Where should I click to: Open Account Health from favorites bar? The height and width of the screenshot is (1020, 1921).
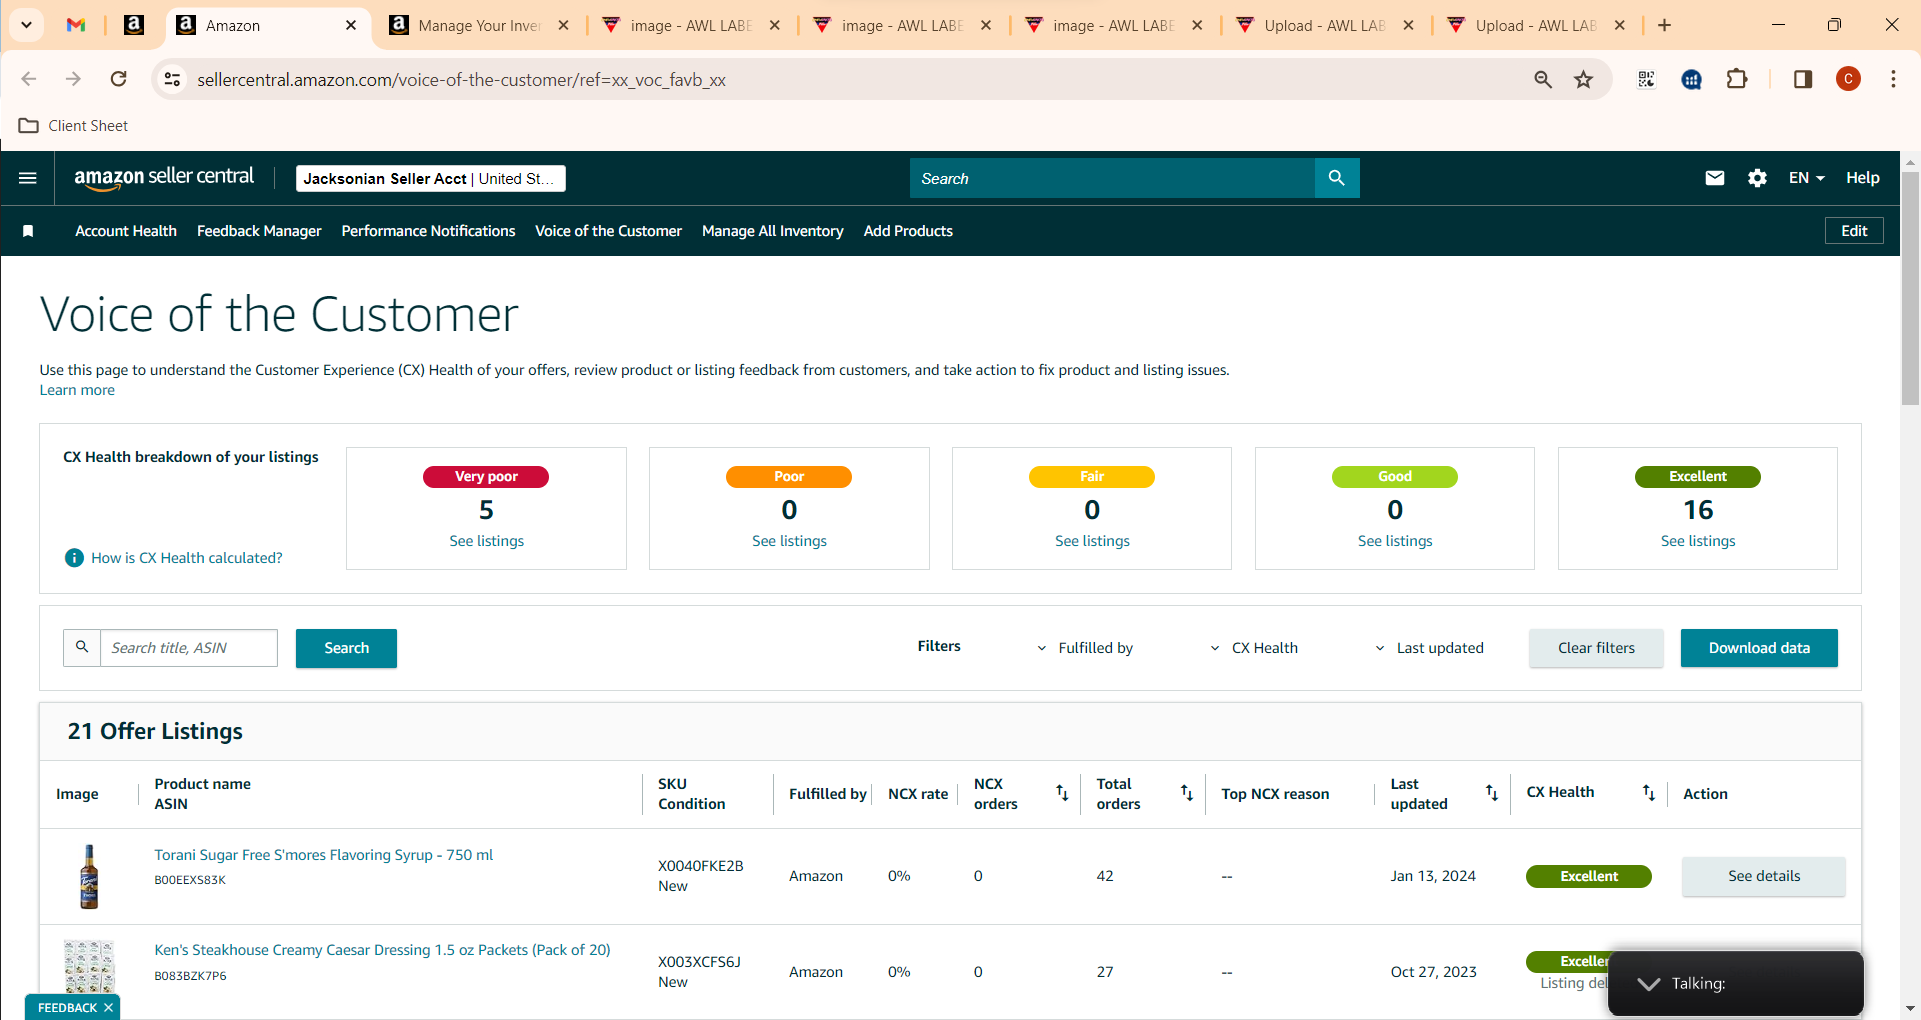[126, 231]
